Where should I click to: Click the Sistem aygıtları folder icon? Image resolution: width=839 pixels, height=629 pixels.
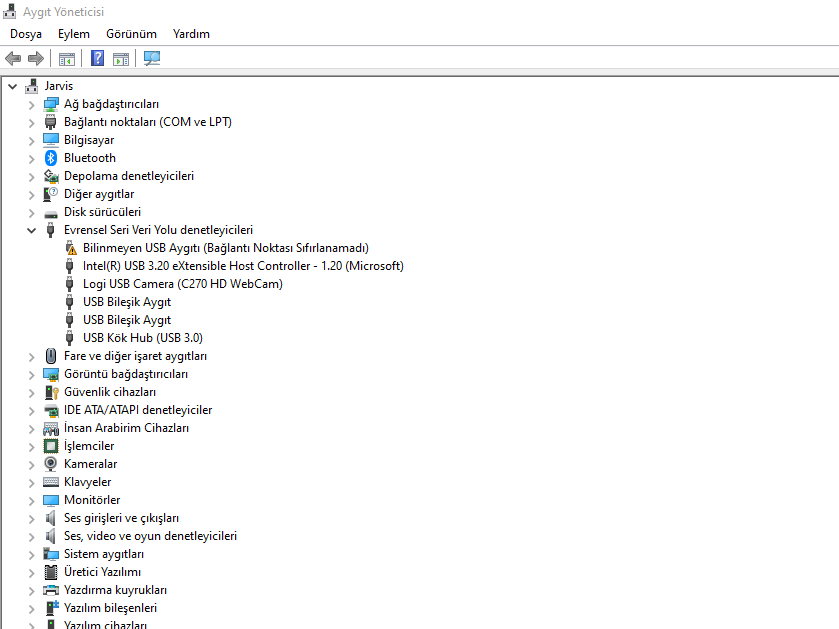pyautogui.click(x=51, y=554)
